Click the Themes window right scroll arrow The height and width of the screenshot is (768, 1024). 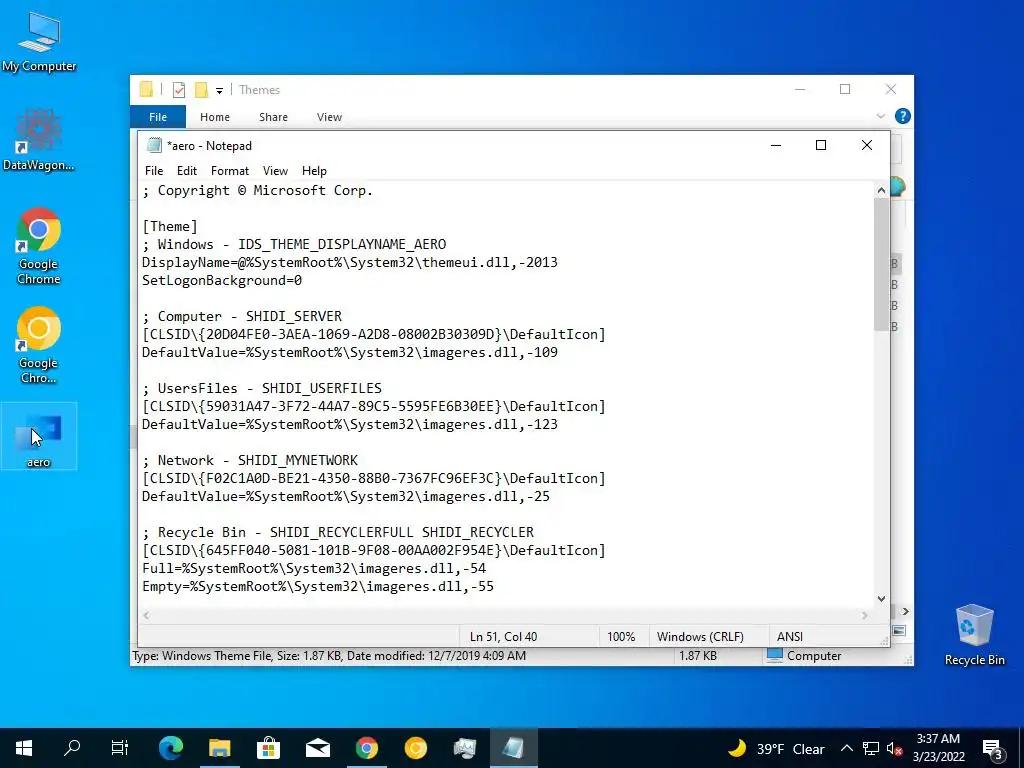click(x=906, y=611)
